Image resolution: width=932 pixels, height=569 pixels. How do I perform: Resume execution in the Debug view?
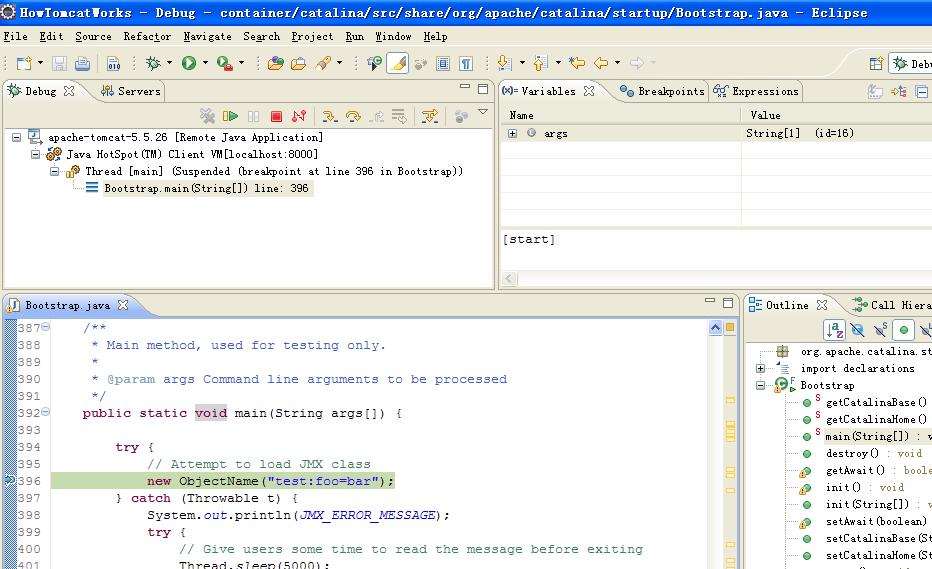tap(230, 116)
